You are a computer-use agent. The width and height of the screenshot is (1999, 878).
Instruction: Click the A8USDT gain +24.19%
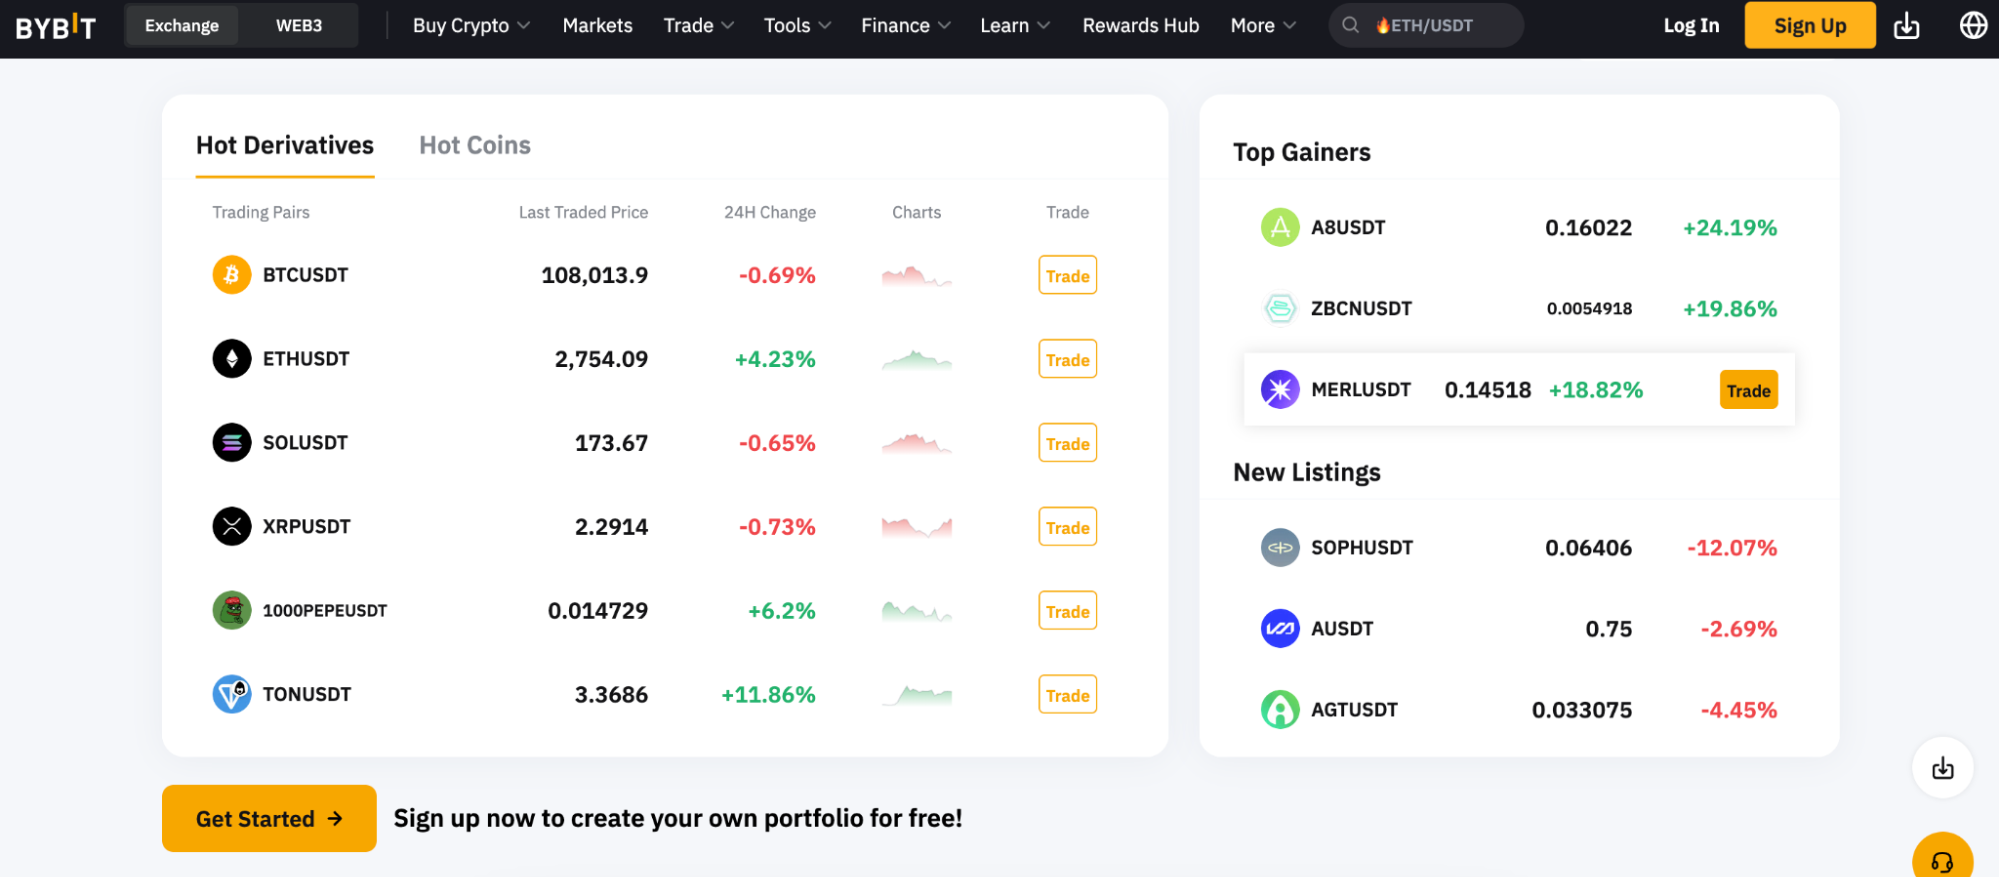pyautogui.click(x=1730, y=228)
